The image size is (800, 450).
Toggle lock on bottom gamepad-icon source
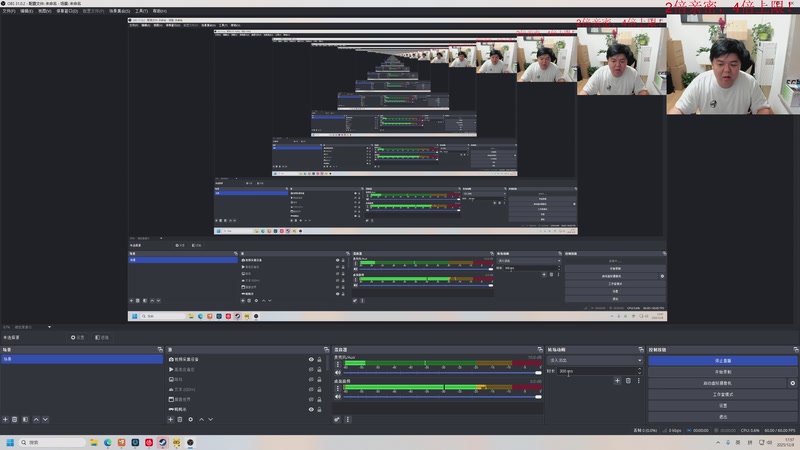[x=319, y=409]
